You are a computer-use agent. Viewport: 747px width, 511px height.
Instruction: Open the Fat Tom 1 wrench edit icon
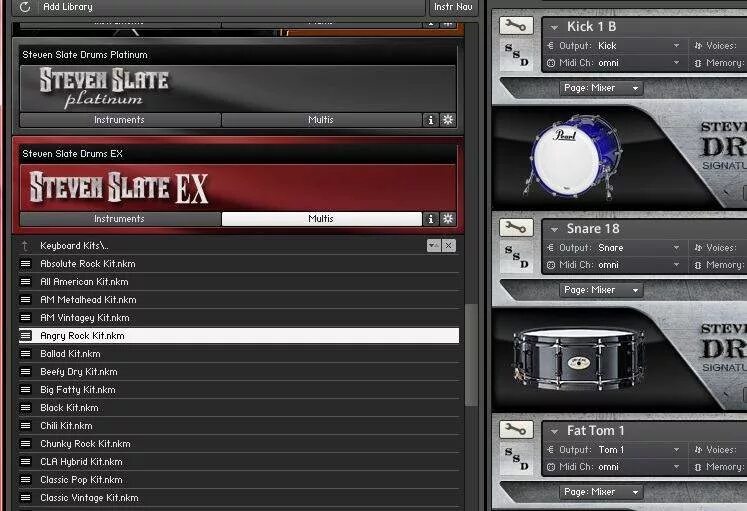[515, 429]
